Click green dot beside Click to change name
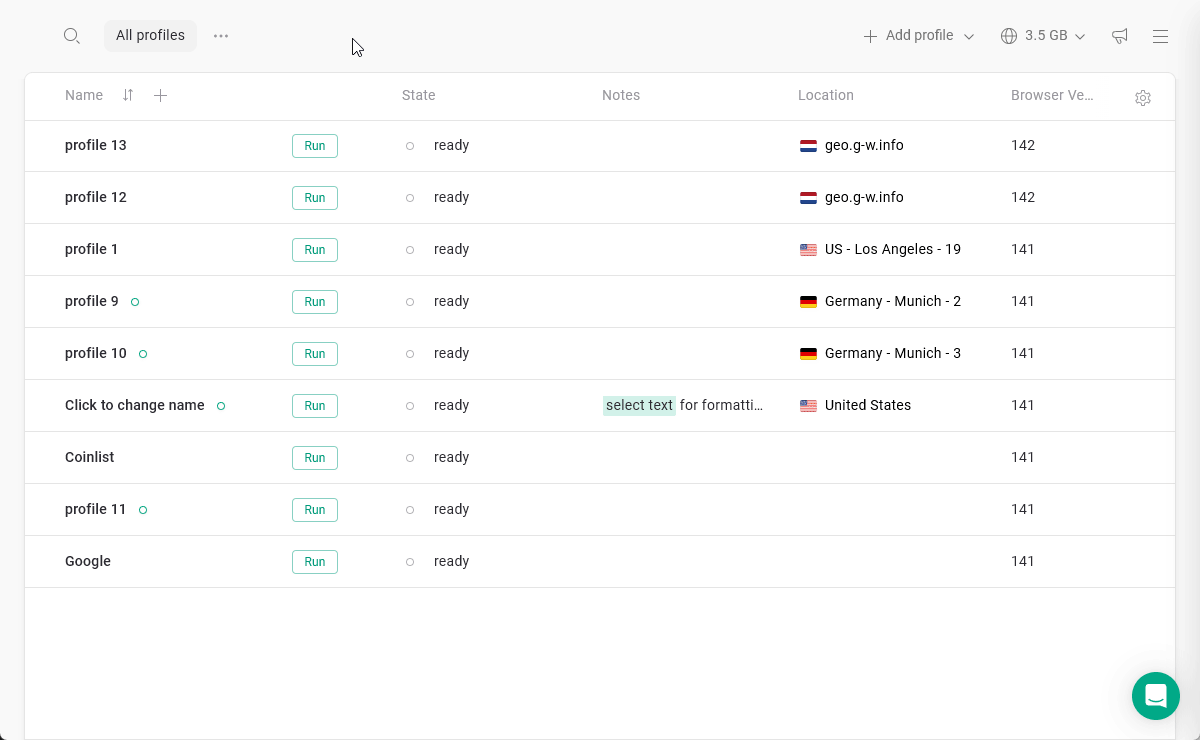 tap(221, 406)
